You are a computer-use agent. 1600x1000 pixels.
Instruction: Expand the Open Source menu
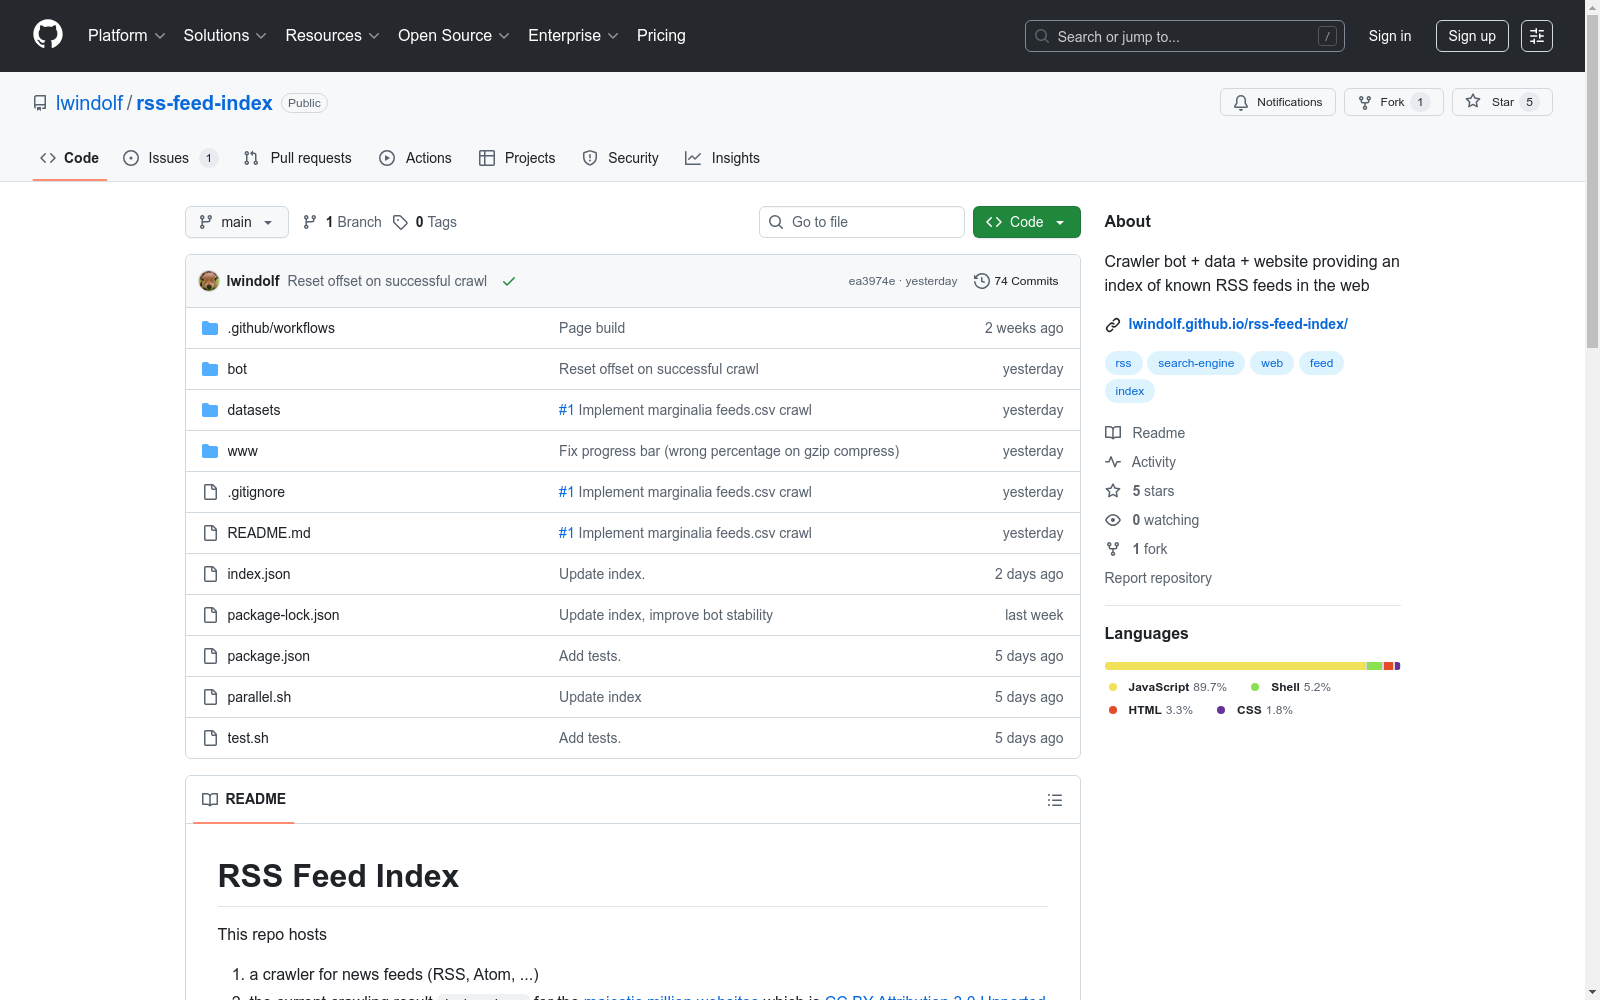point(454,36)
